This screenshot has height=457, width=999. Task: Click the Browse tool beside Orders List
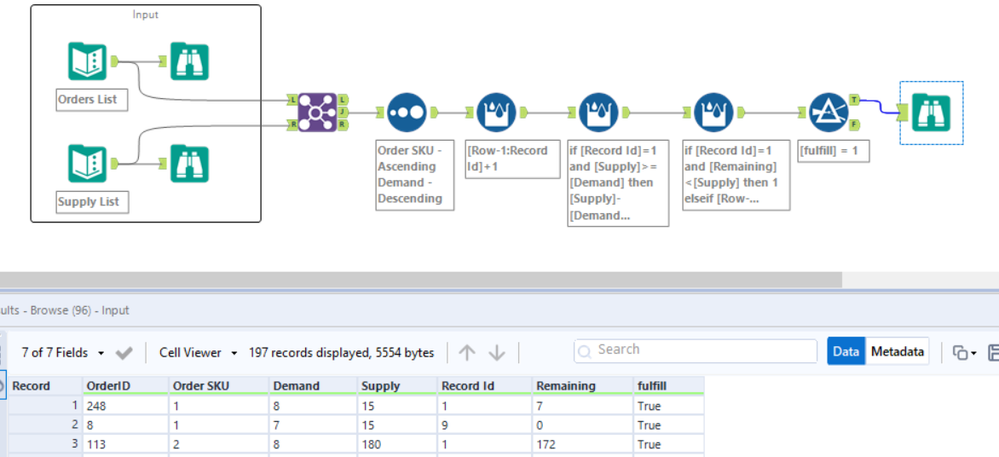[190, 61]
